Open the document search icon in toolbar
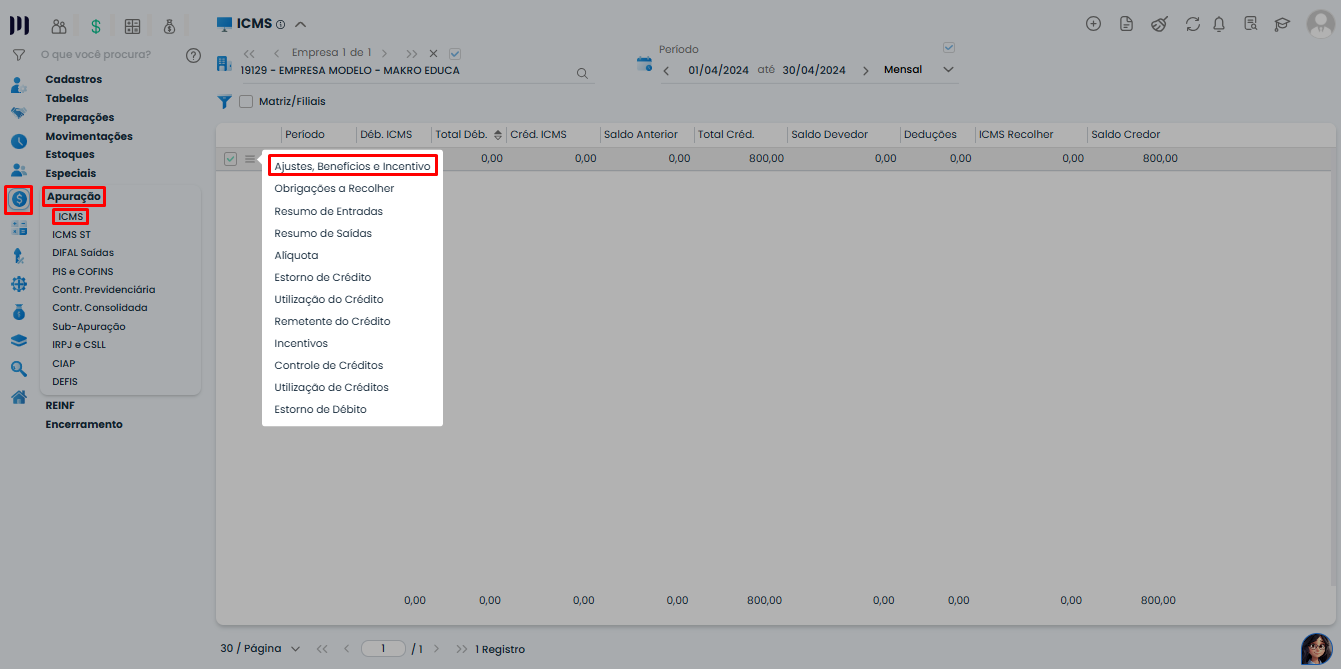 pos(1250,24)
